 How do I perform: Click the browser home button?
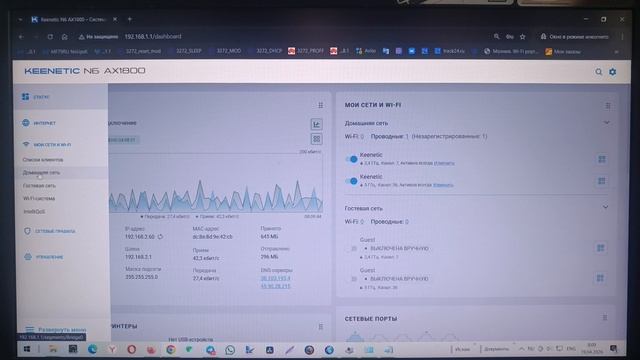click(x=64, y=37)
